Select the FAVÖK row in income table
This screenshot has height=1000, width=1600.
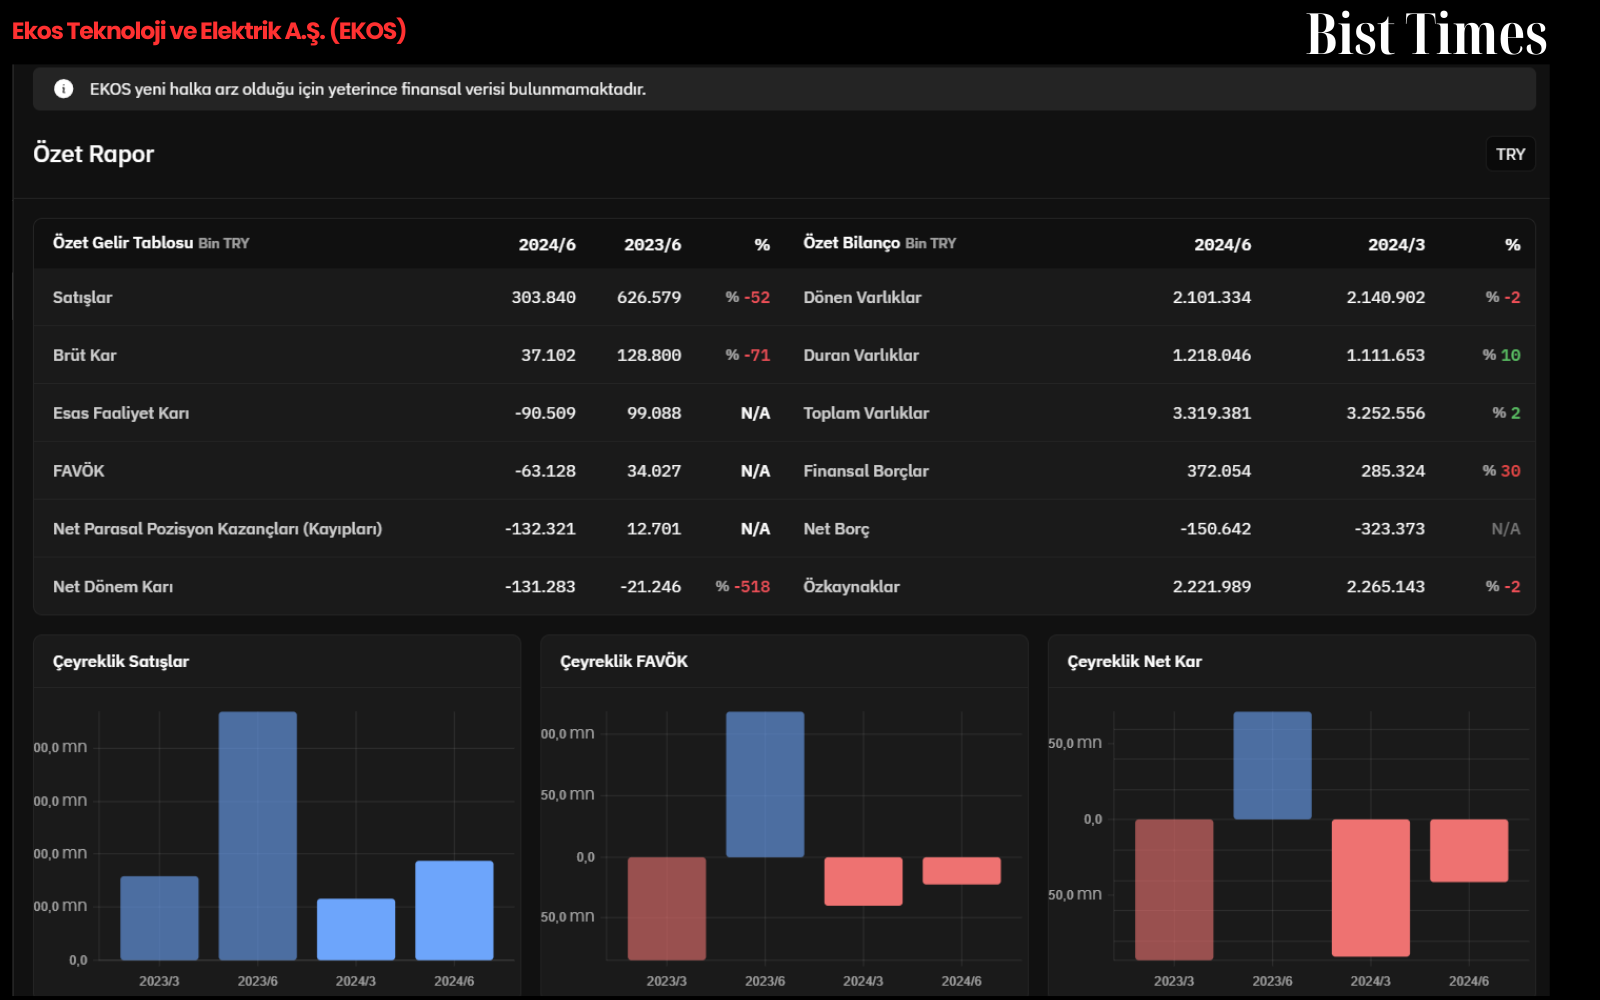411,471
